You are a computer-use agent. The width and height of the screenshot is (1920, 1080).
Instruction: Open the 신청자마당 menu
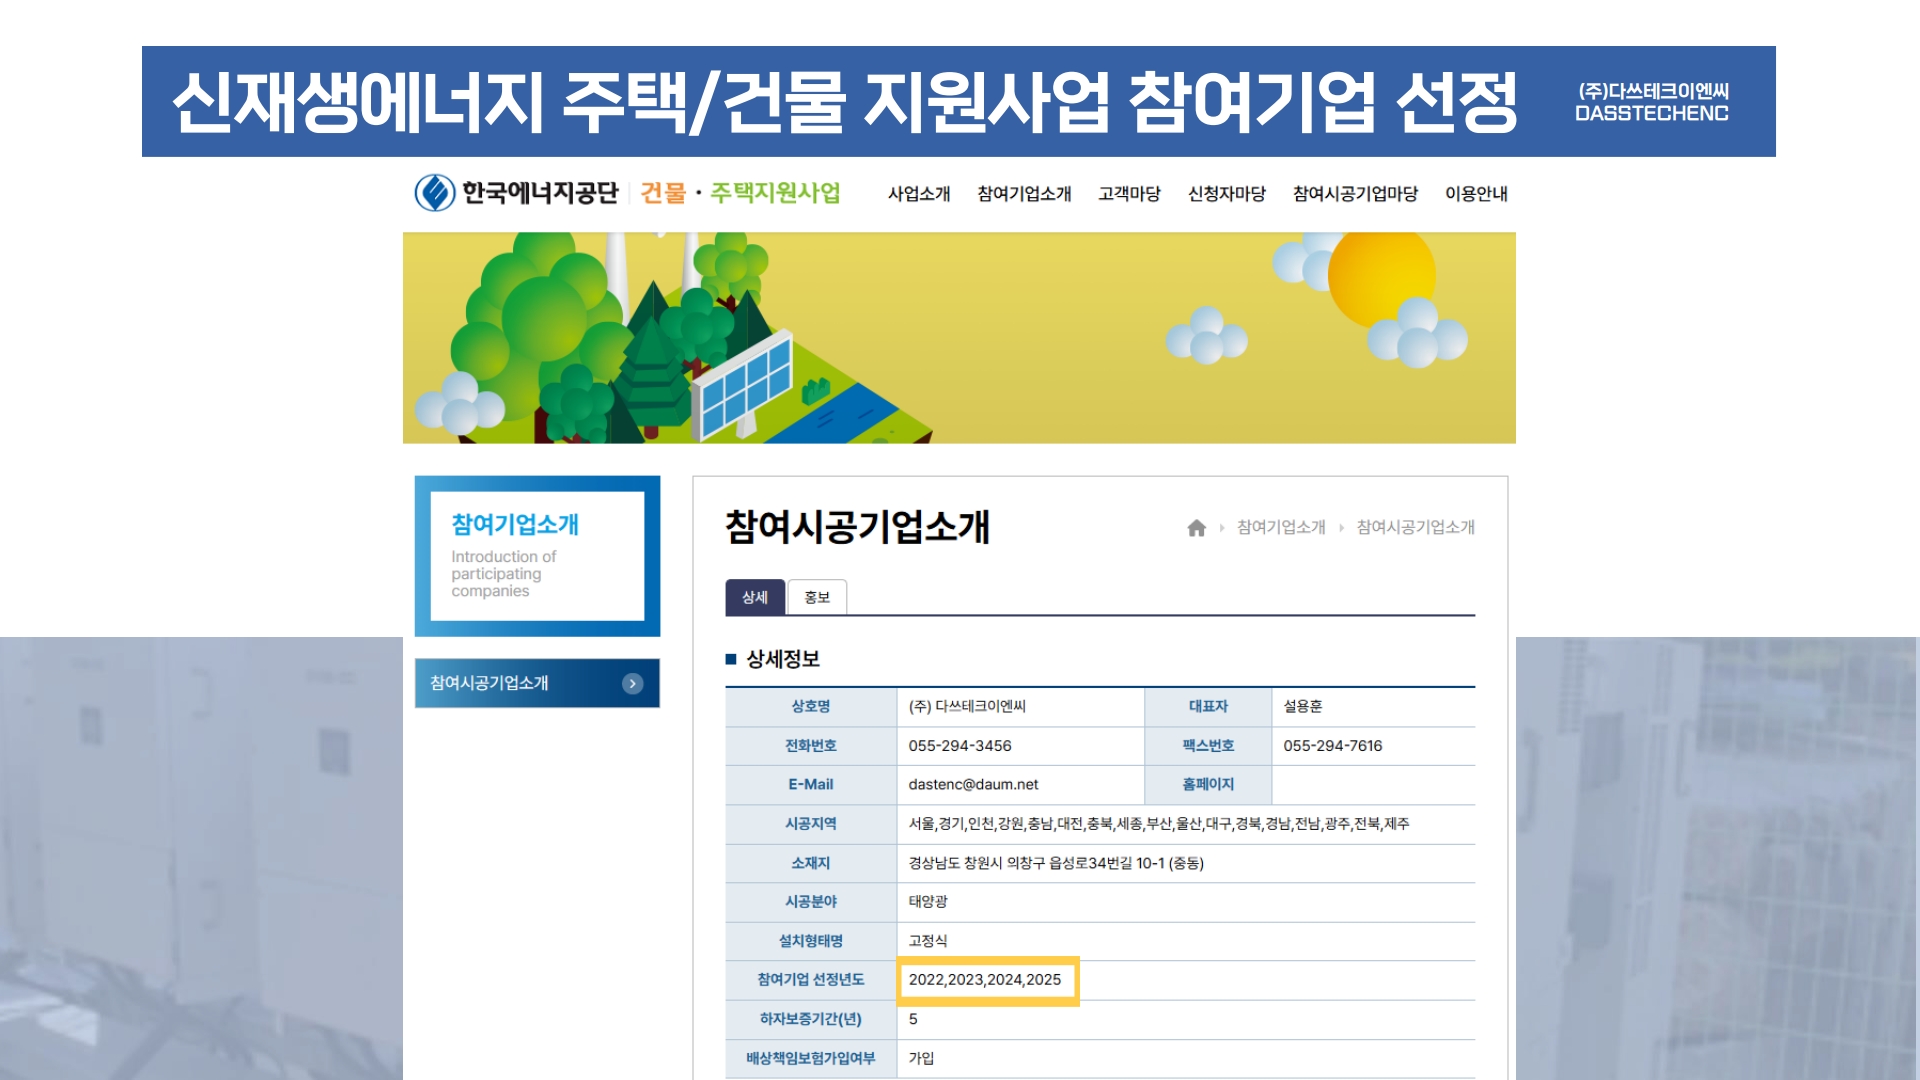[x=1226, y=193]
